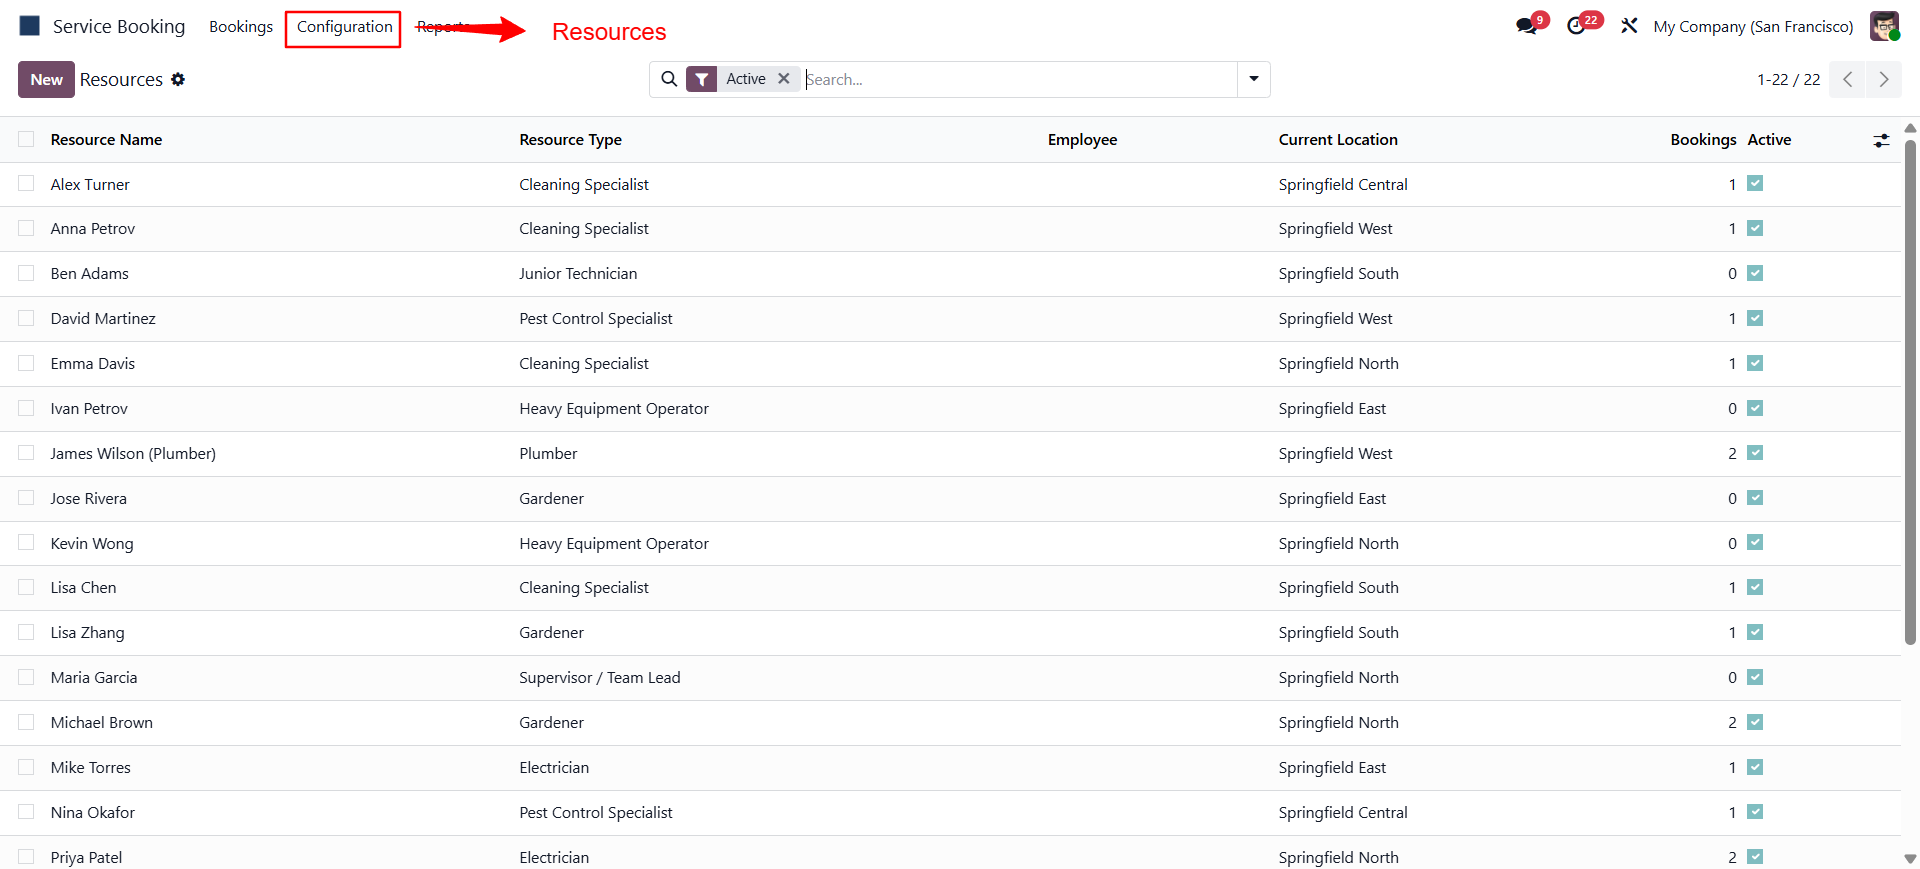Go to the next page arrow

1884,79
